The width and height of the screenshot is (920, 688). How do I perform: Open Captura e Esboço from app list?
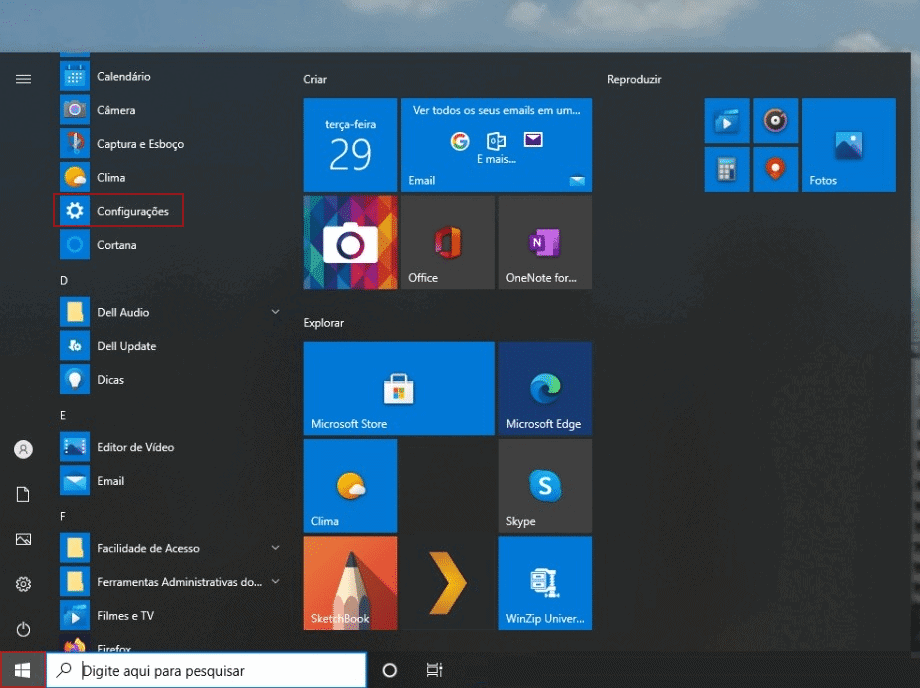(170, 144)
